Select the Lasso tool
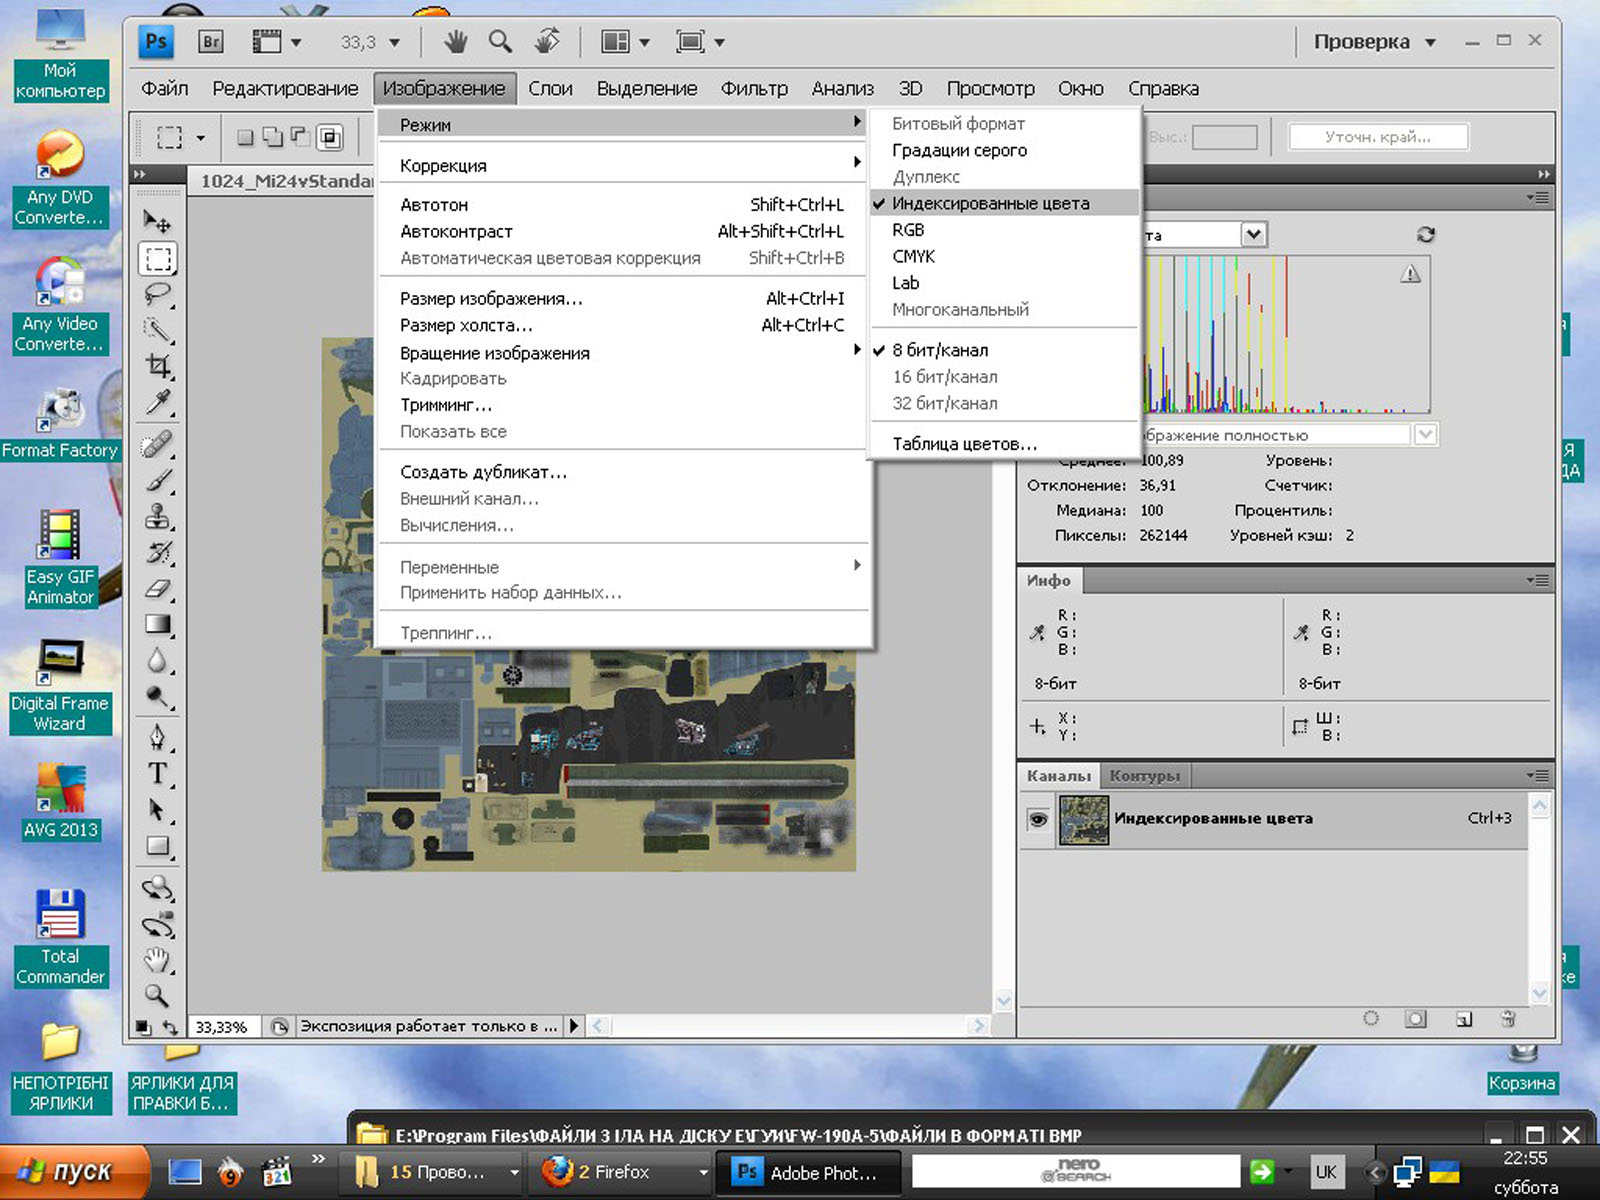This screenshot has width=1600, height=1200. click(x=158, y=294)
